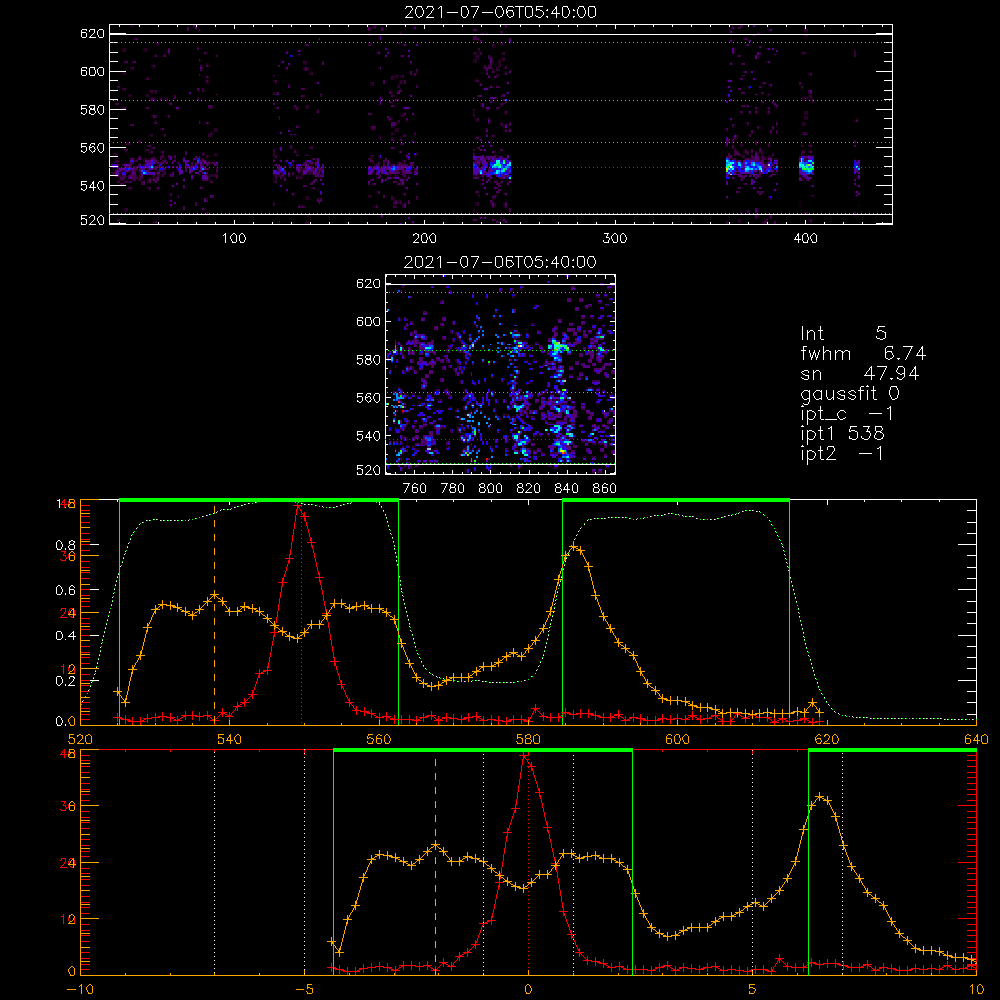1000x1000 pixels.
Task: Click the red dotted line at 549 in the top image
Action: [501, 168]
